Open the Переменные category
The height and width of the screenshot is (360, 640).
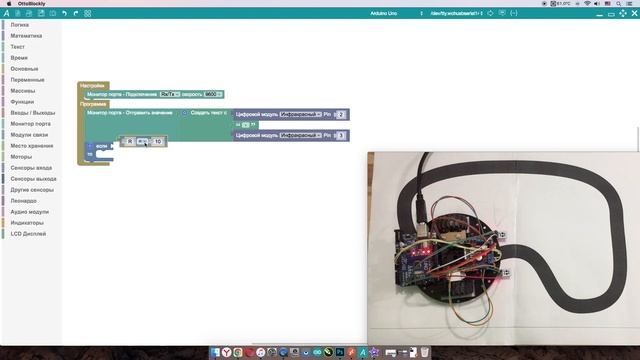pos(27,80)
